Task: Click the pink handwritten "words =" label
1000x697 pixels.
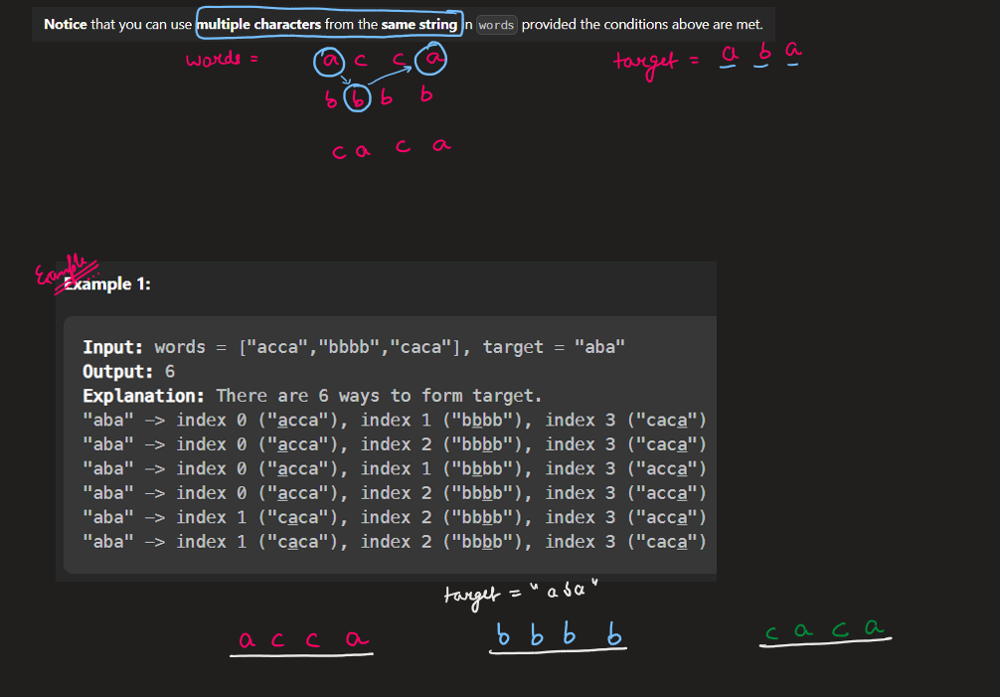Action: [222, 59]
